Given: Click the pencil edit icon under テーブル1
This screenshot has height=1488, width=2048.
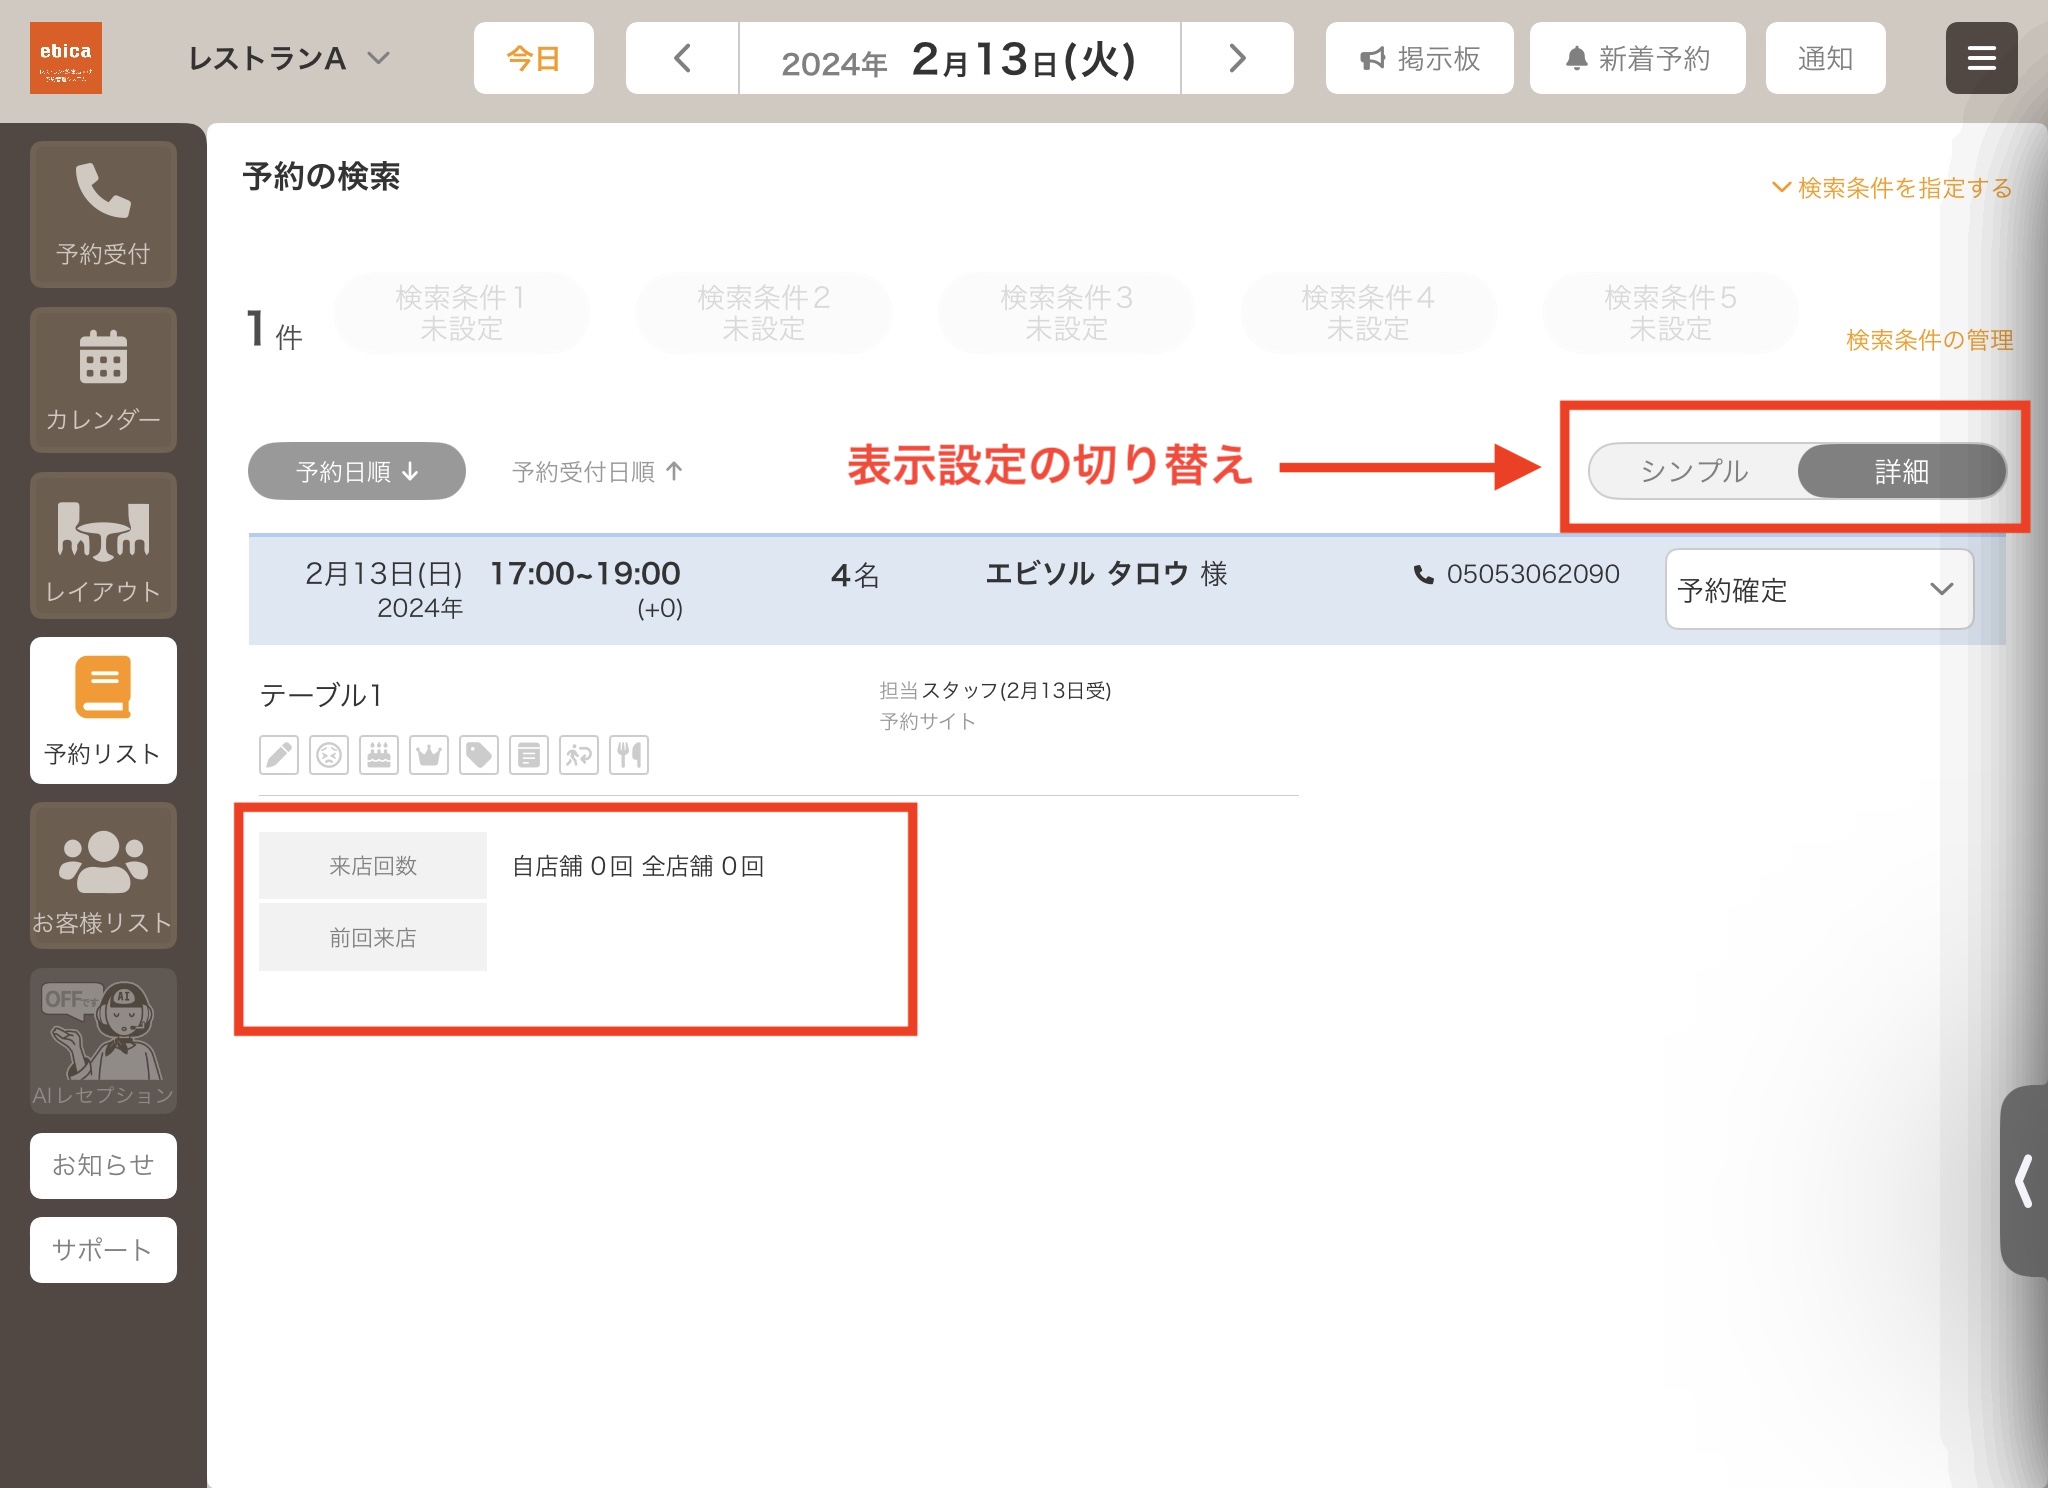Looking at the screenshot, I should point(279,755).
